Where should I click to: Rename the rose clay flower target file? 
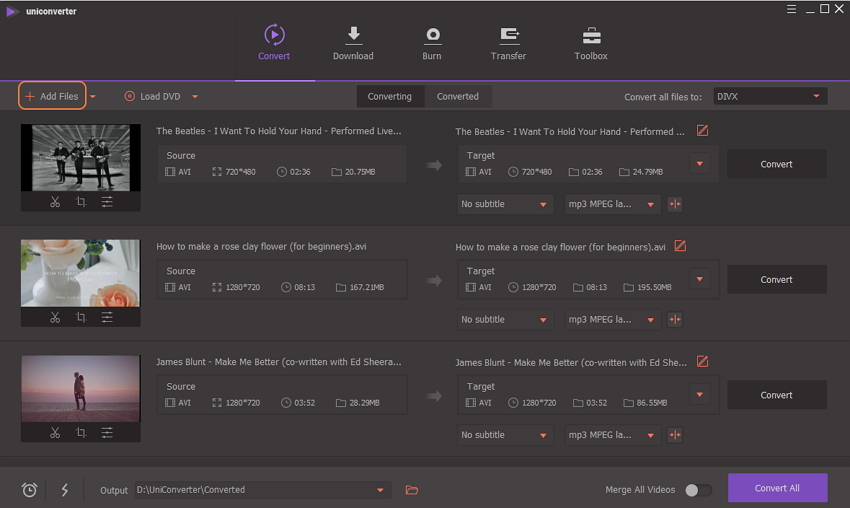point(680,246)
